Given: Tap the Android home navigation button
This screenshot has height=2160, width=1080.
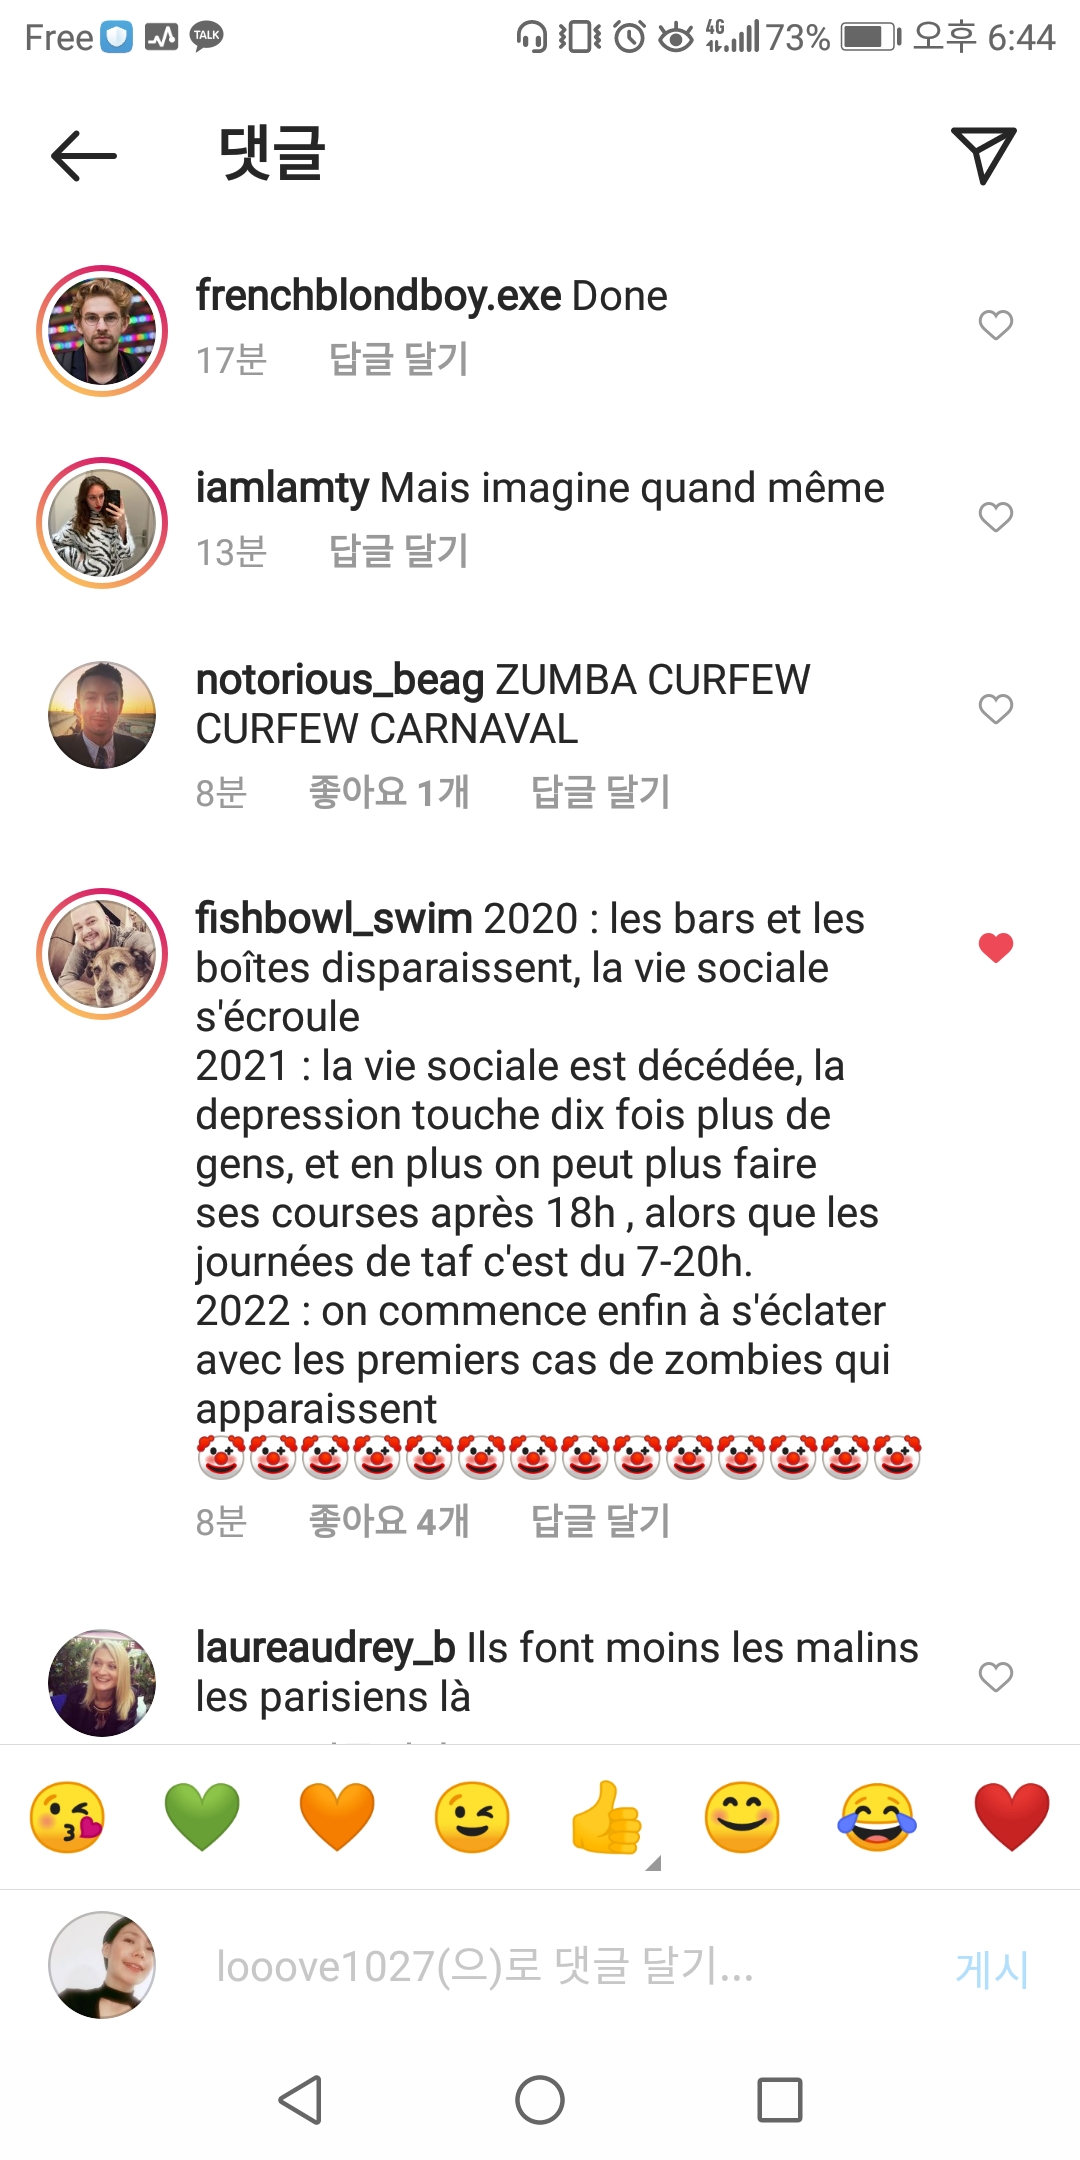Looking at the screenshot, I should point(540,2100).
